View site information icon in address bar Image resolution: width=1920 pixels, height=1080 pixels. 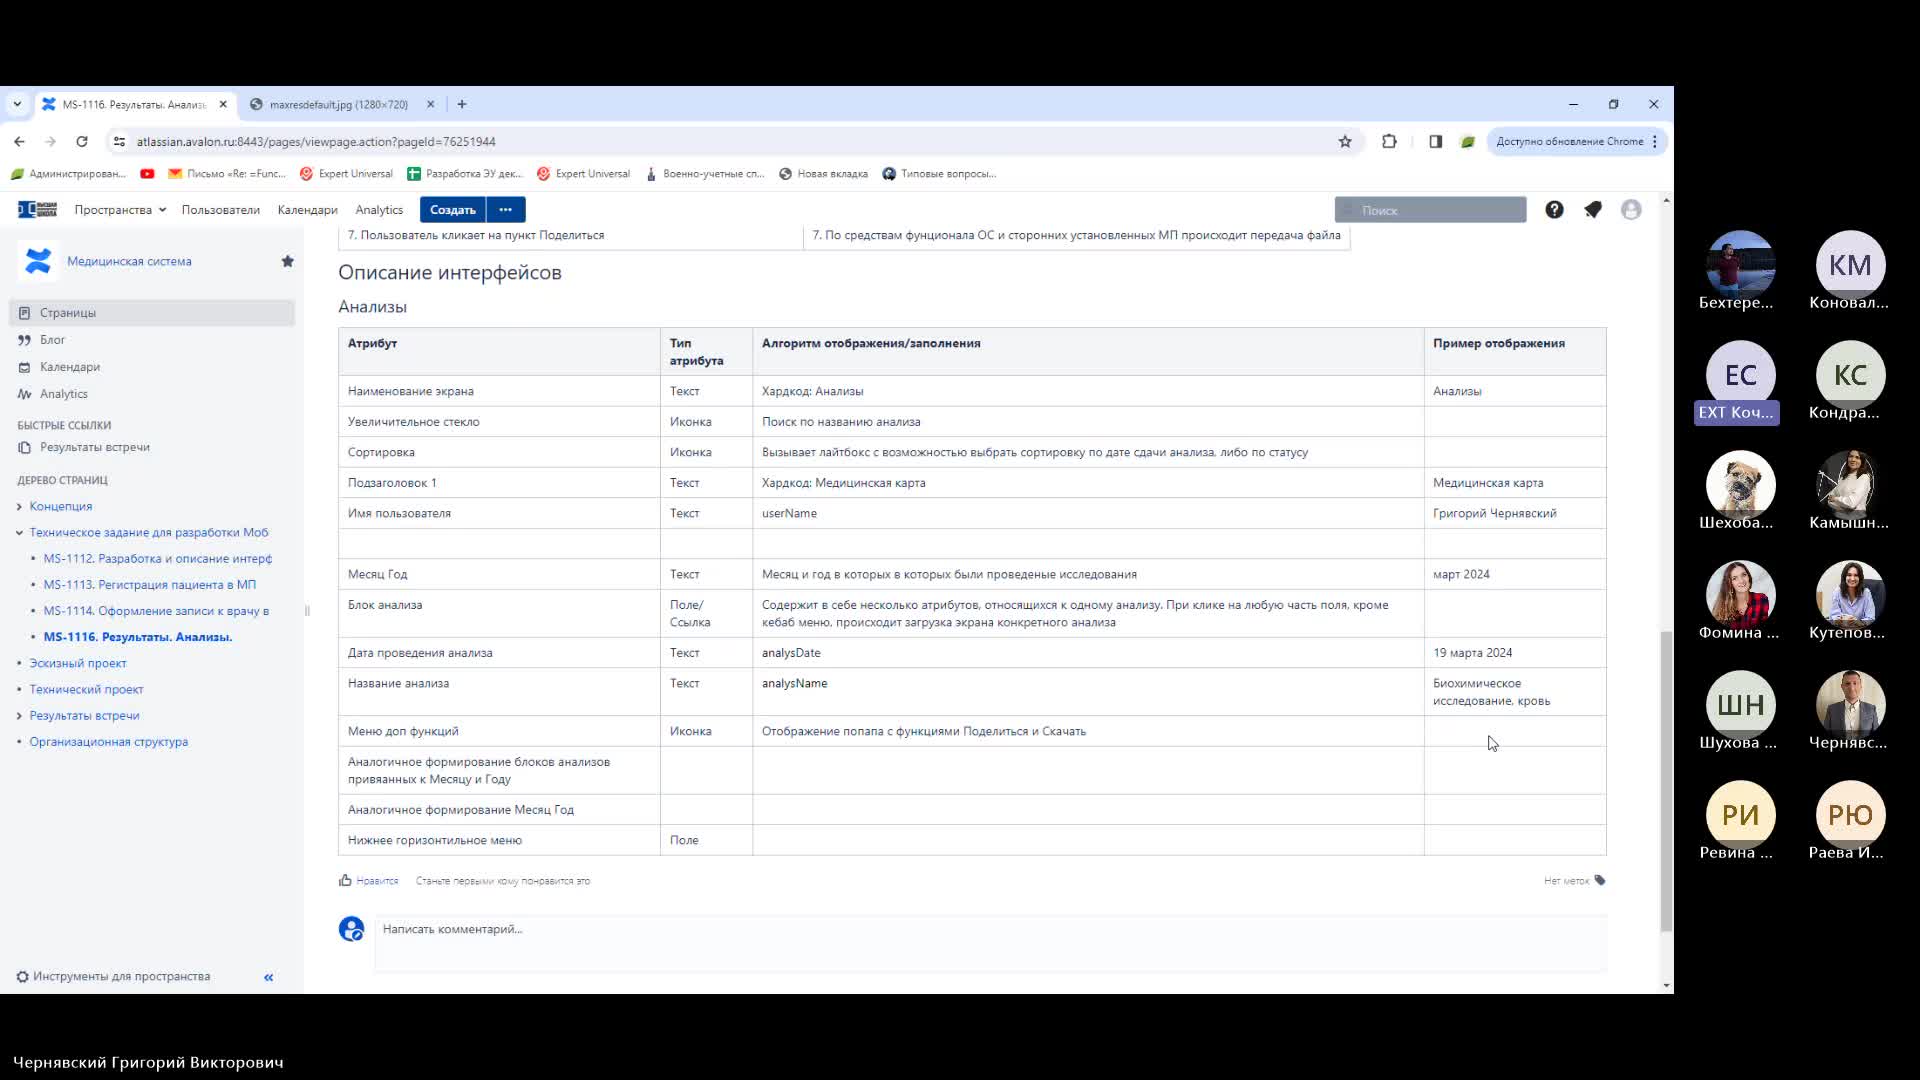coord(119,141)
